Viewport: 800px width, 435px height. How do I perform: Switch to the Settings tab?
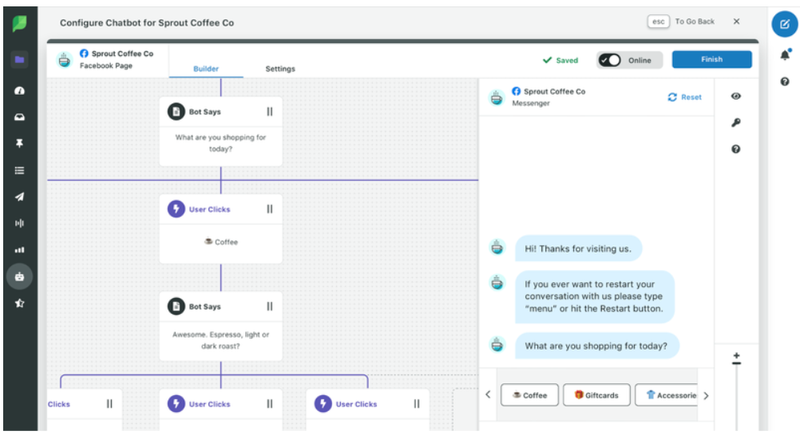(x=280, y=69)
